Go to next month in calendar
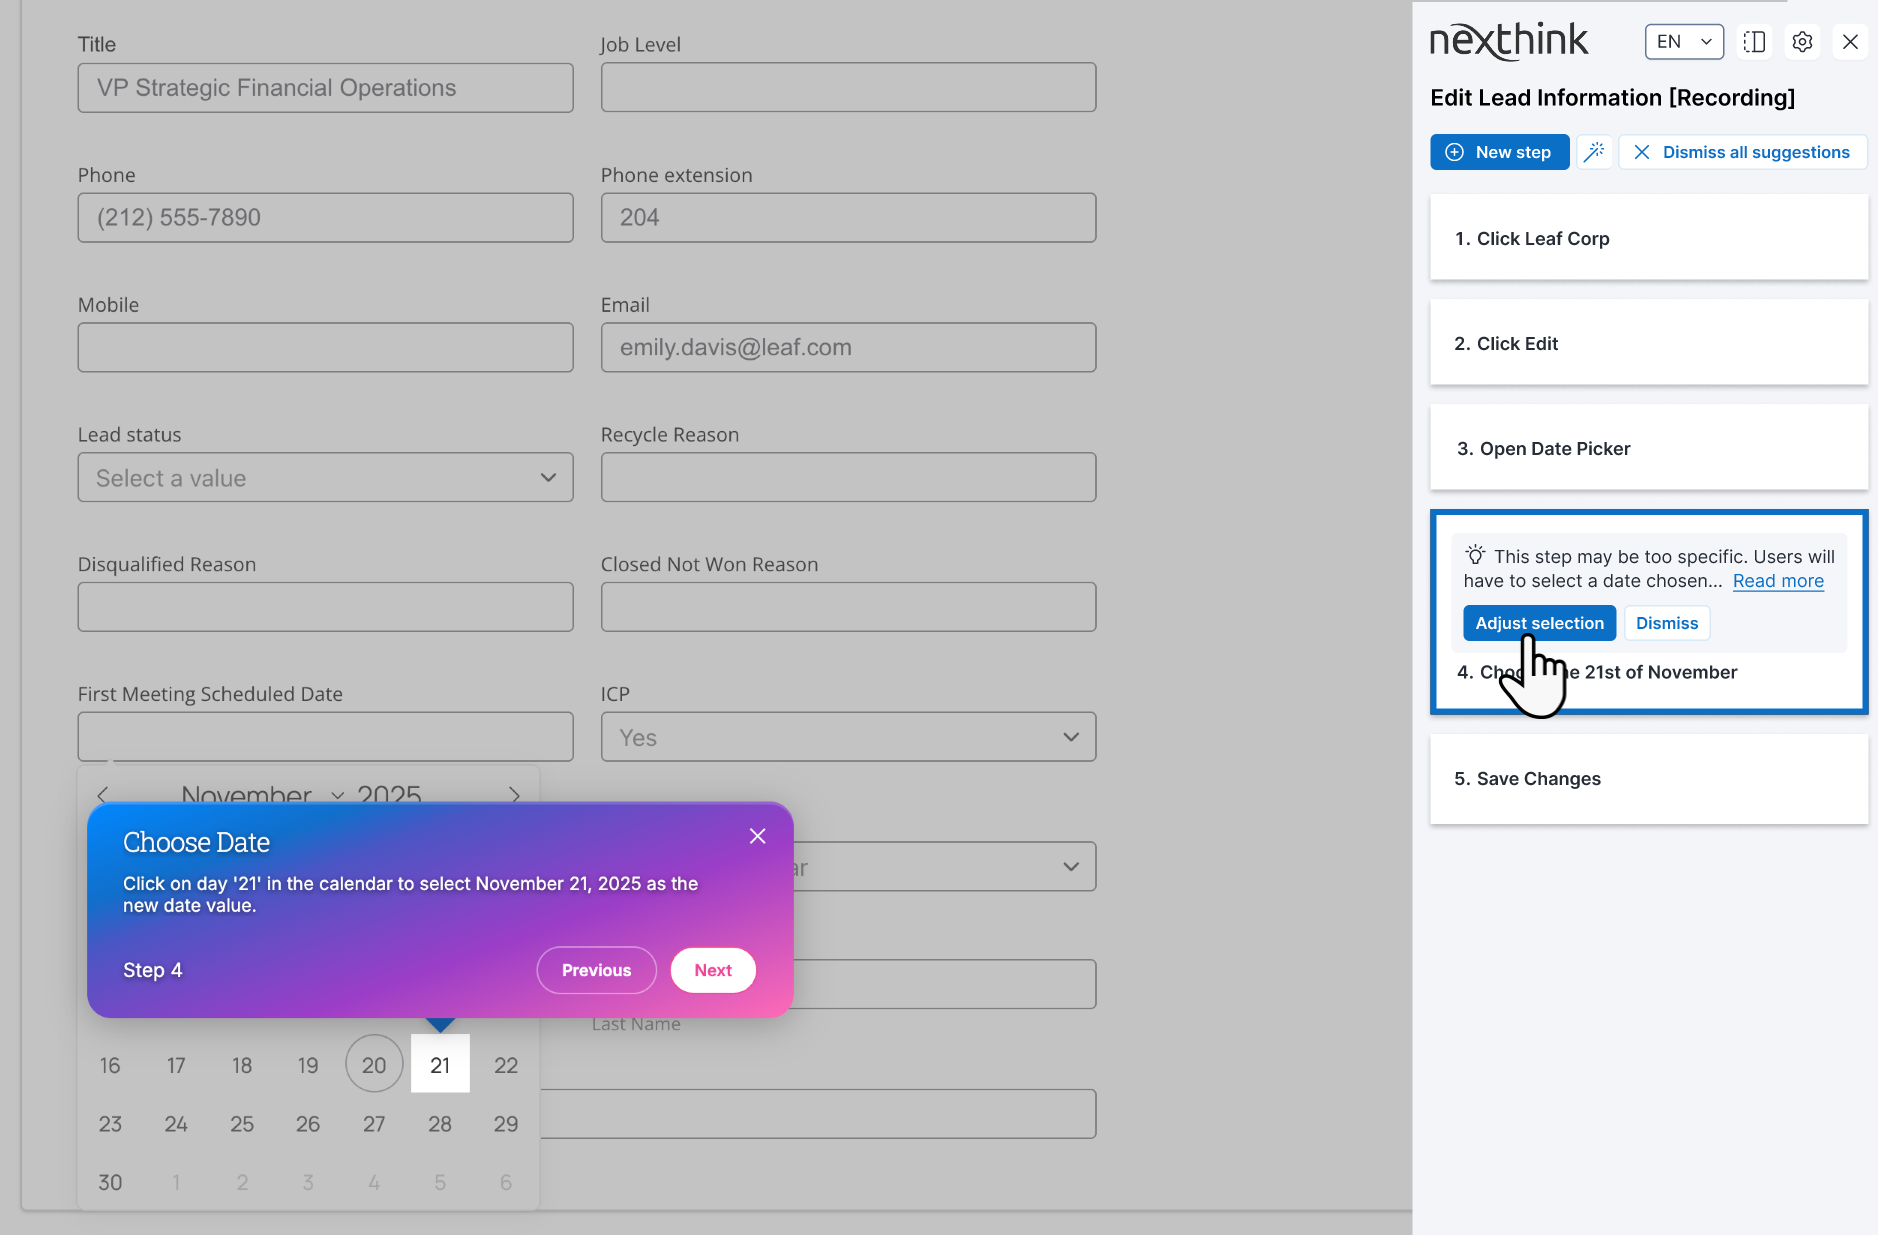 pyautogui.click(x=514, y=795)
